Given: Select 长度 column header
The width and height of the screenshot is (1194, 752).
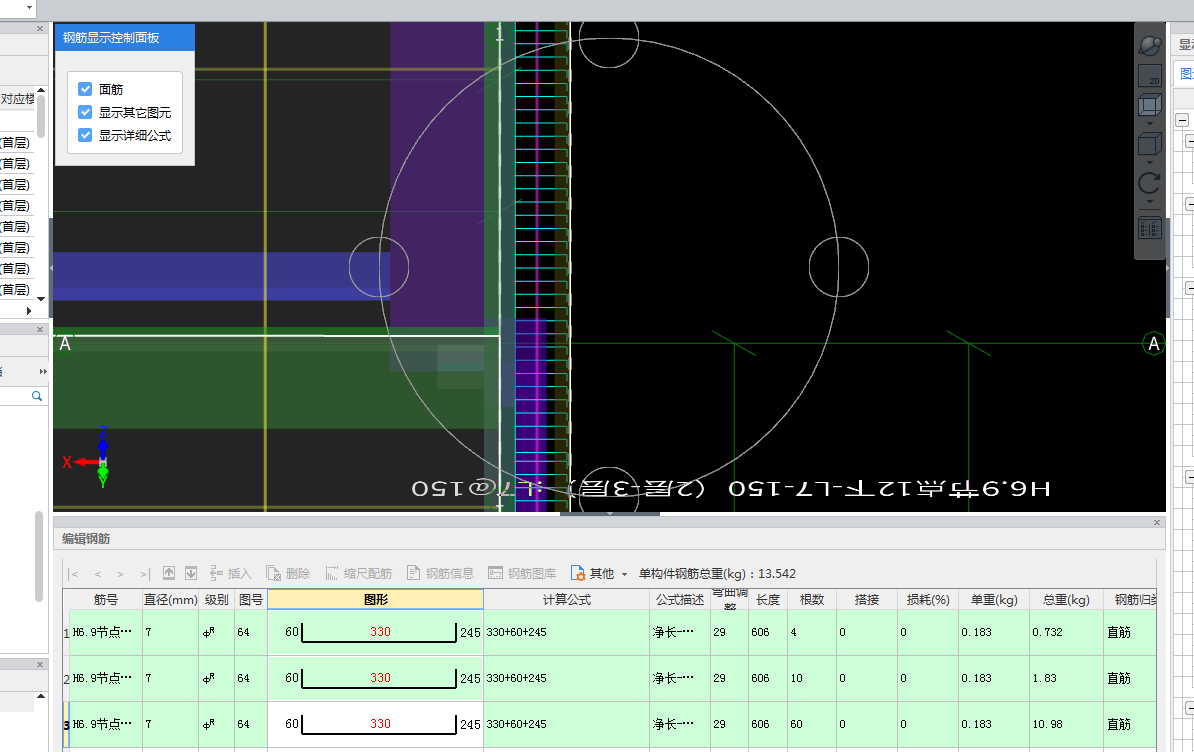Looking at the screenshot, I should (x=768, y=600).
